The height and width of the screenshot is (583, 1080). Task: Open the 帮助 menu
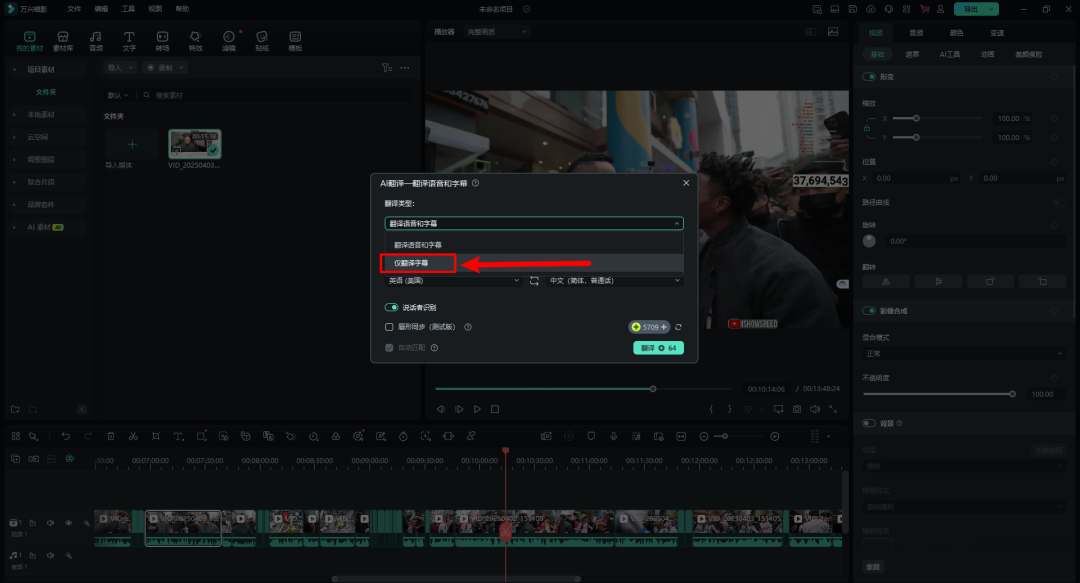182,9
